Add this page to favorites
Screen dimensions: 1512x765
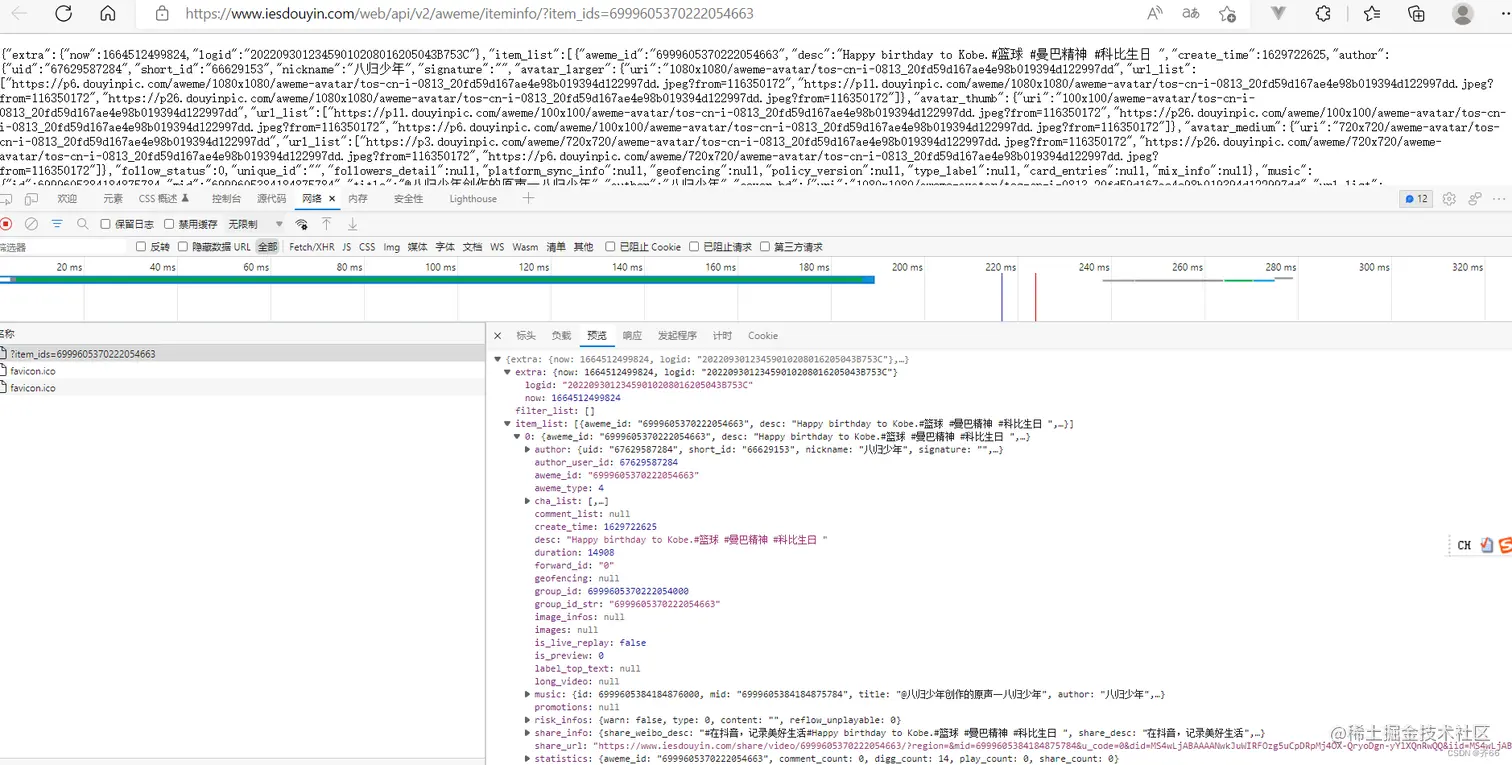1227,14
